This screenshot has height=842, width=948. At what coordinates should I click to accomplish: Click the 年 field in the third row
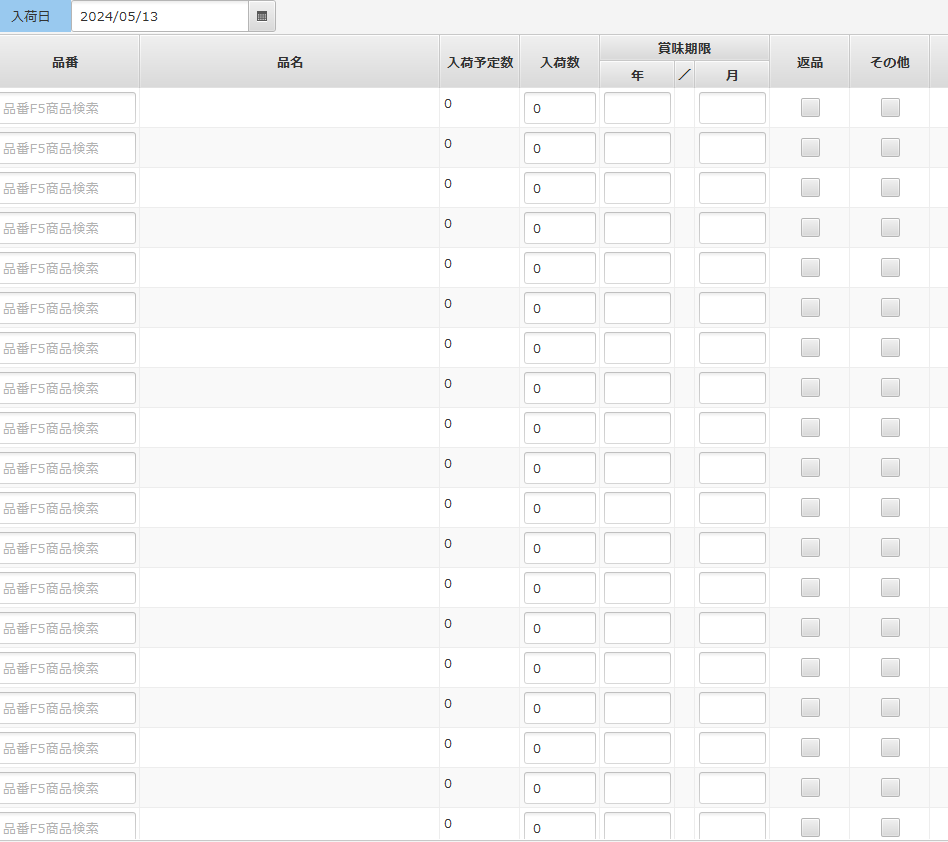coord(637,188)
